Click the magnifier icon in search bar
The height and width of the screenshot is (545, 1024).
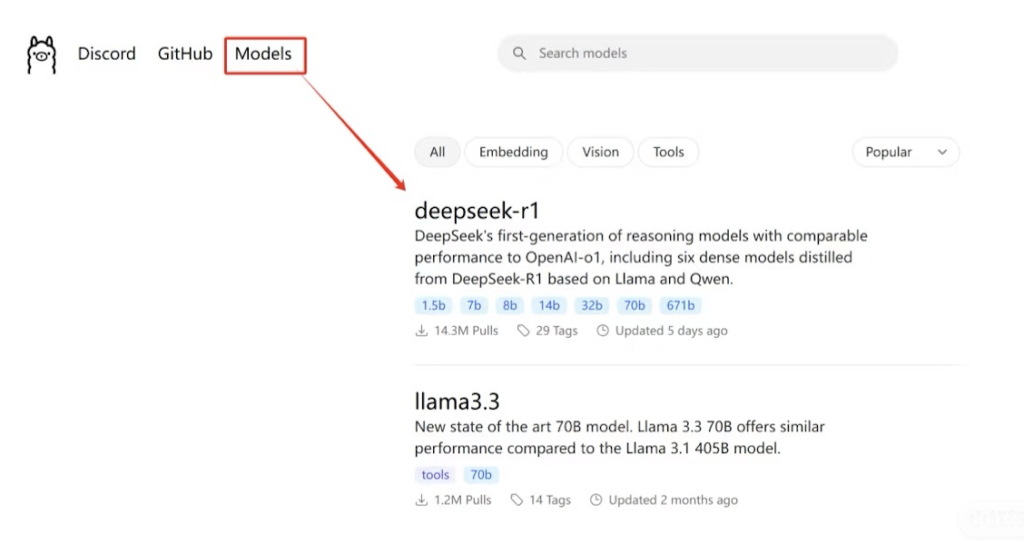519,54
